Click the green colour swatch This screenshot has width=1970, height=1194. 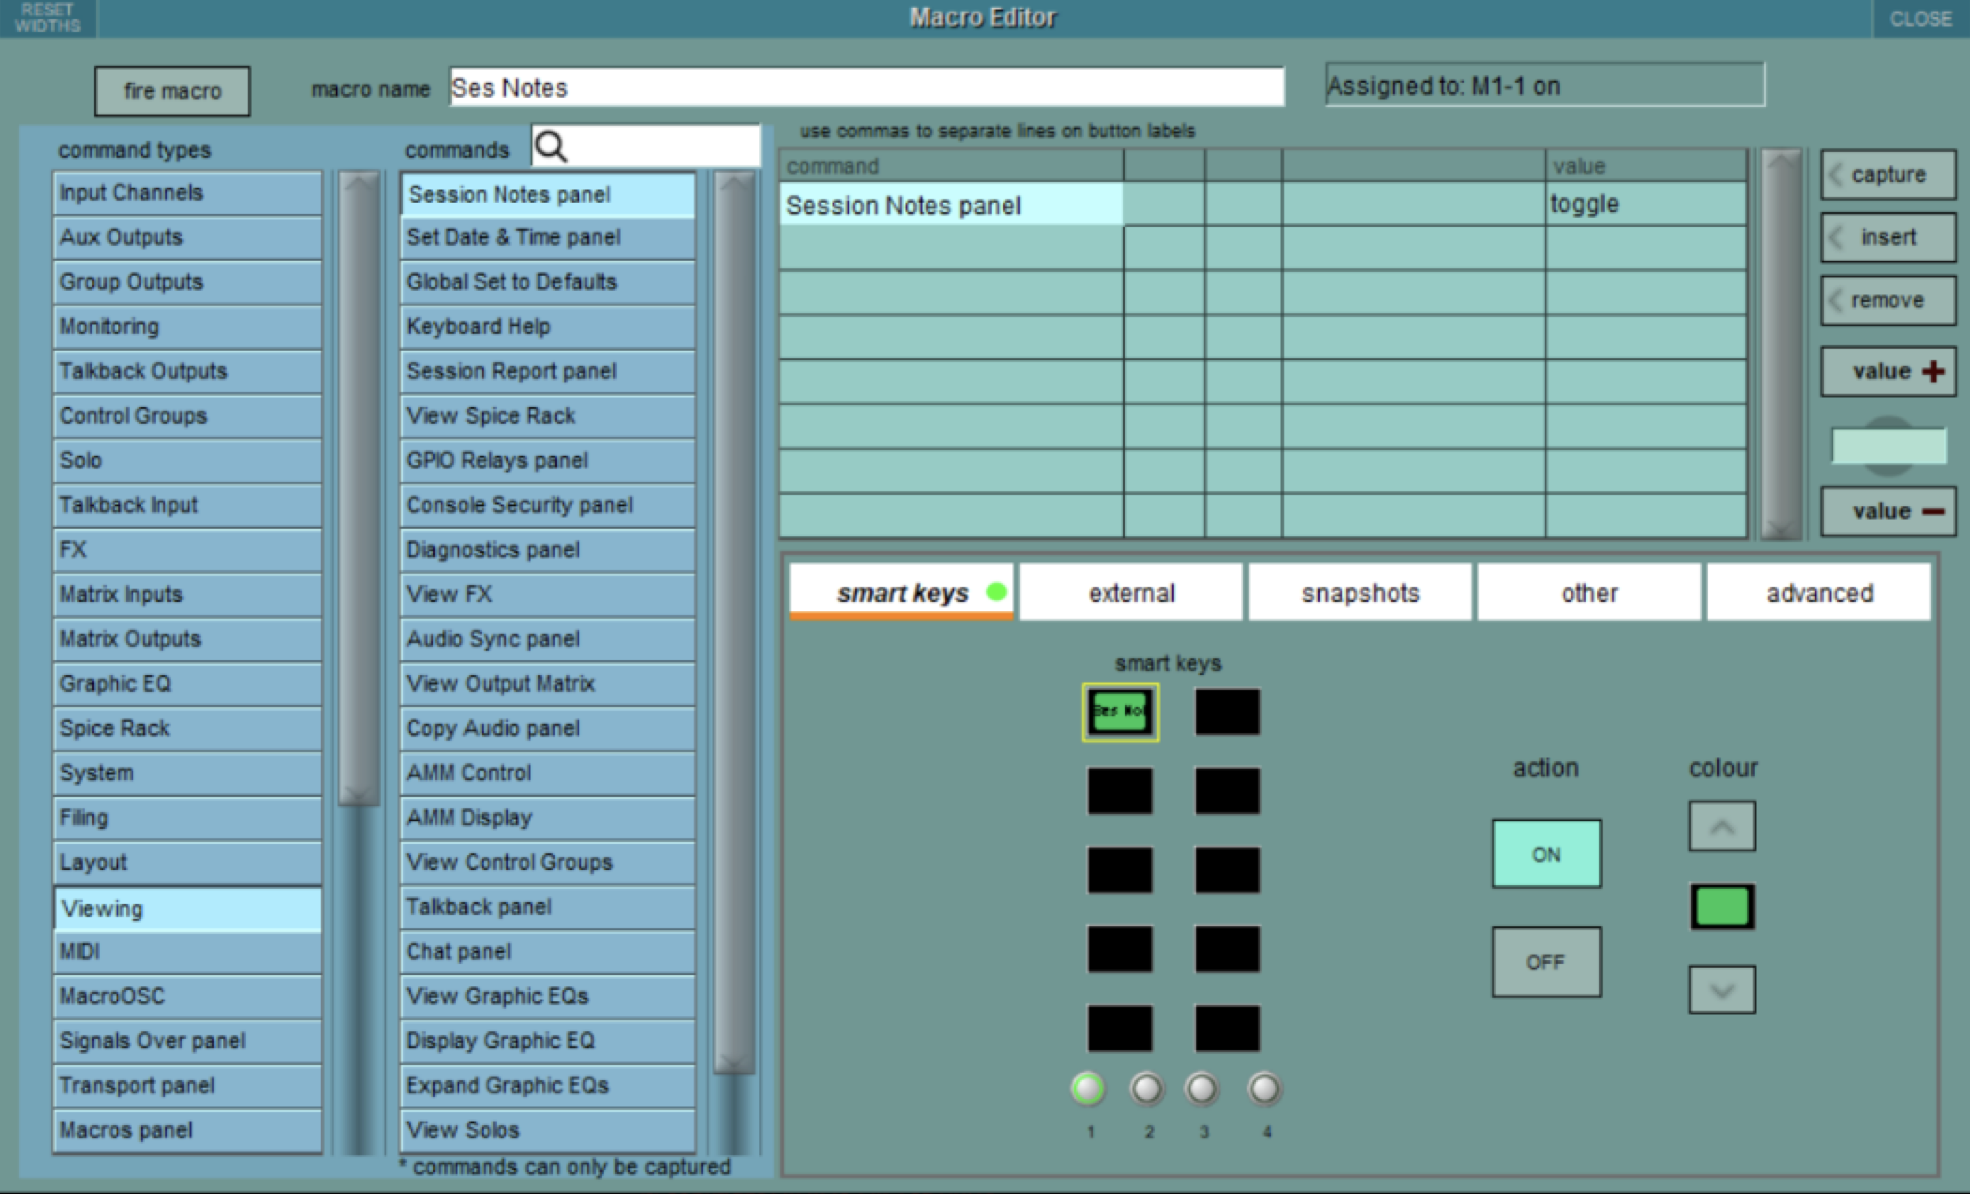(x=1721, y=907)
